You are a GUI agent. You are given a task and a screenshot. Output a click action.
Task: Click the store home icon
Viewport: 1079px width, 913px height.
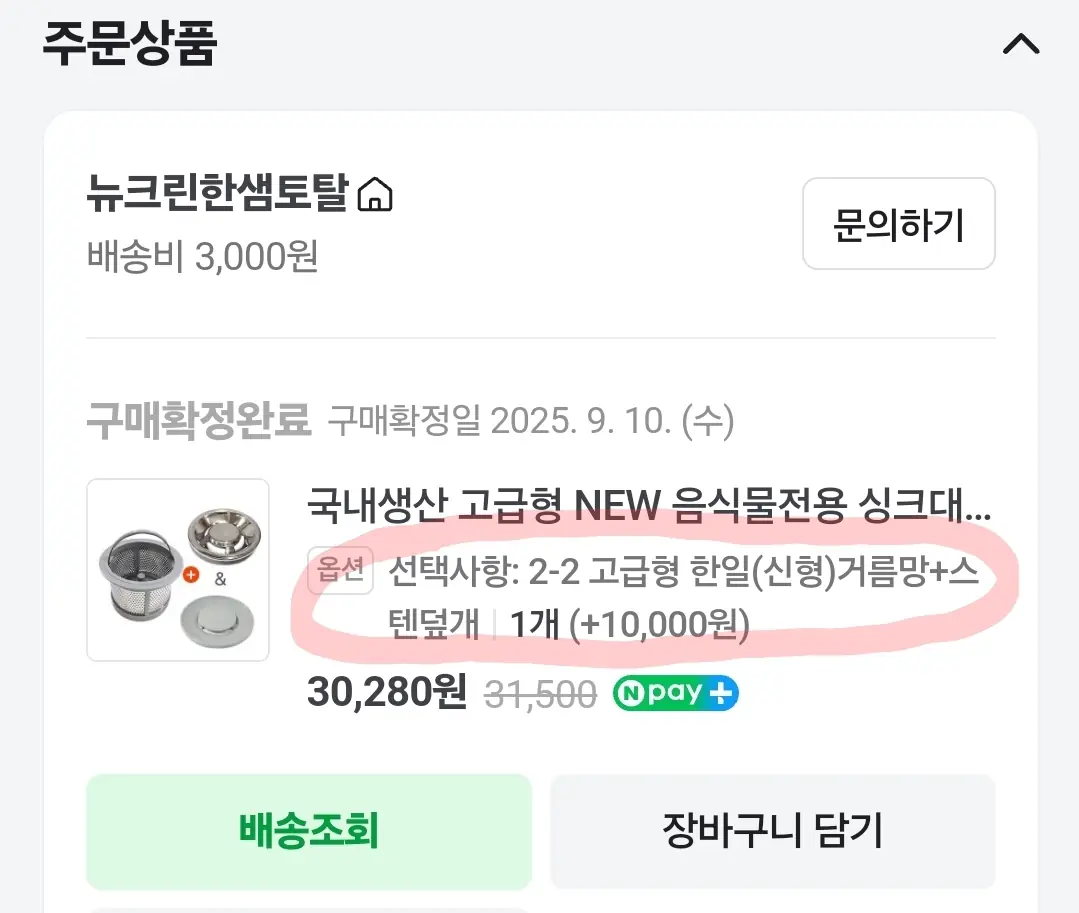(x=375, y=195)
